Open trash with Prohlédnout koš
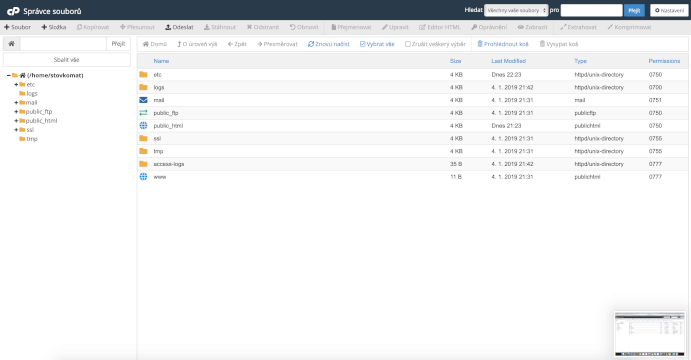 503,44
